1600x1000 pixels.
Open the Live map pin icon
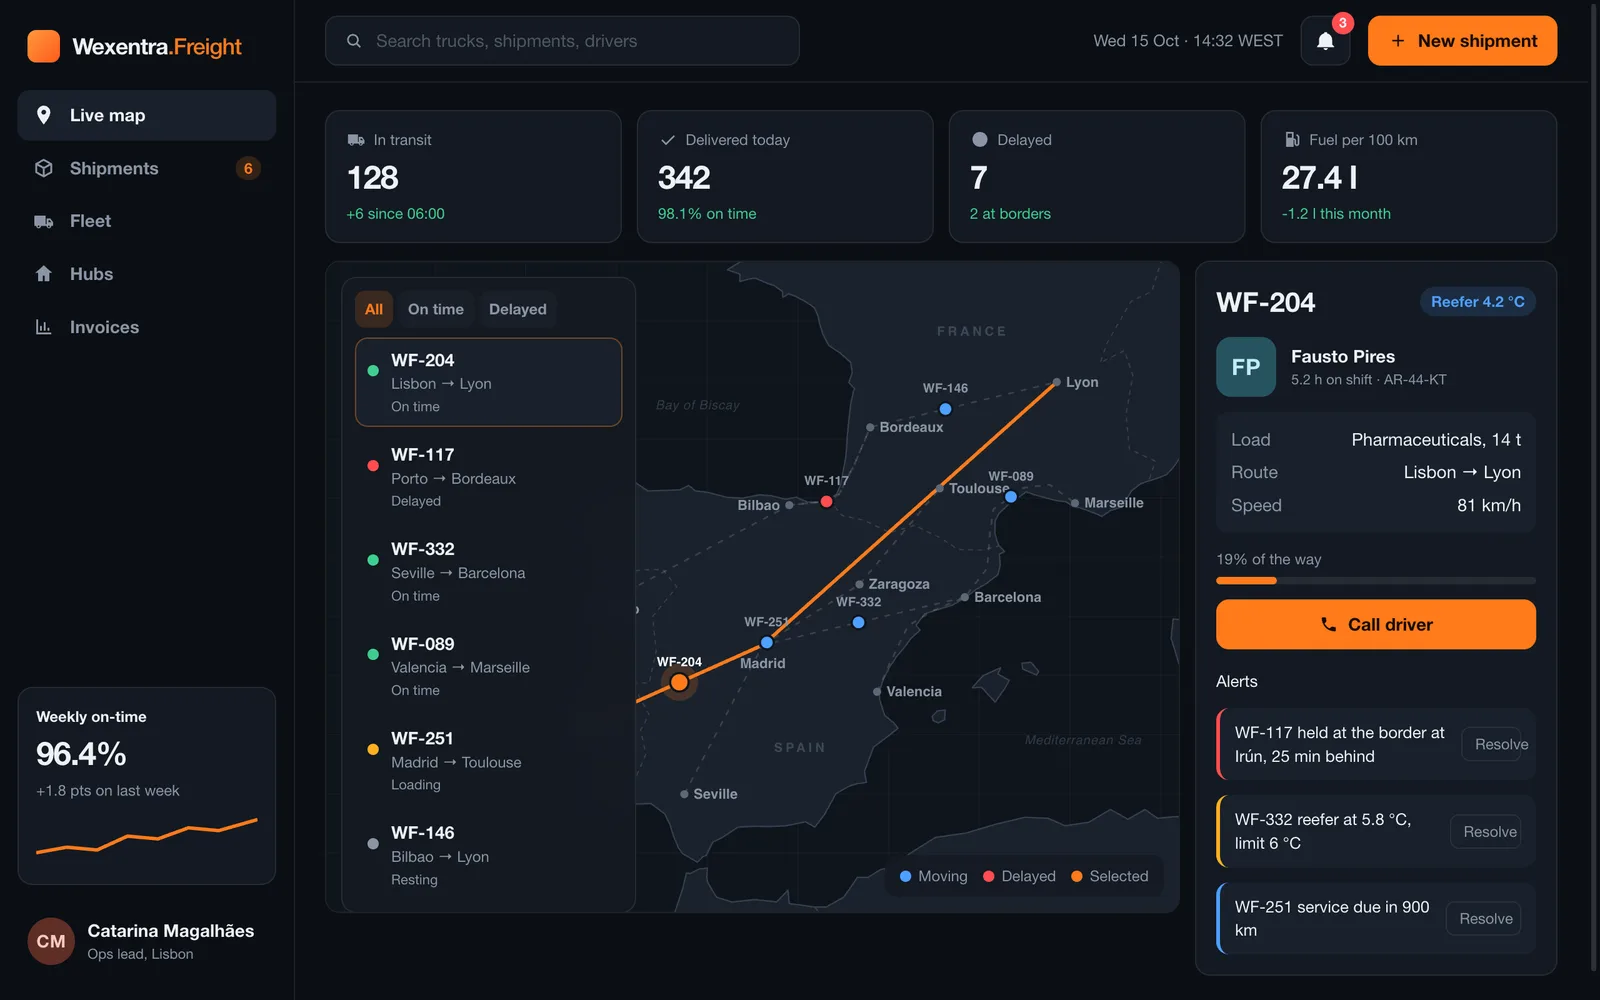click(44, 115)
